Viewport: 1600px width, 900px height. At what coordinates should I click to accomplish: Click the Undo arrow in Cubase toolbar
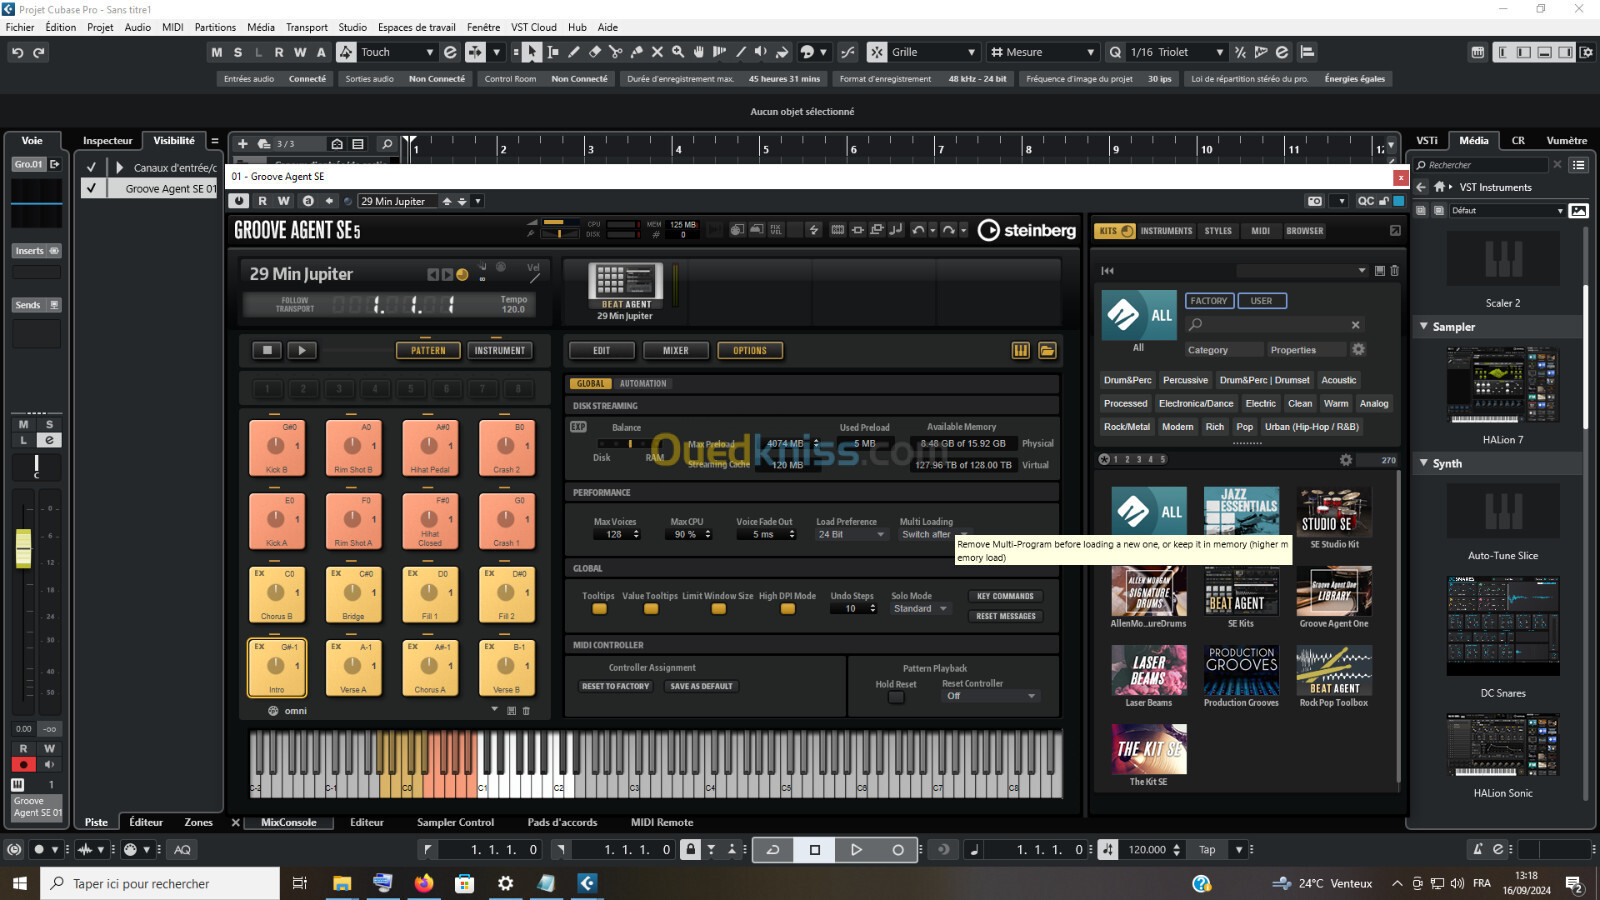pos(17,52)
